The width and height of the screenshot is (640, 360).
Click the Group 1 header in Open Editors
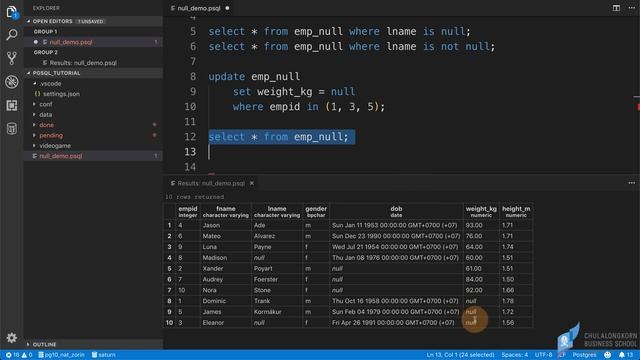coord(45,31)
